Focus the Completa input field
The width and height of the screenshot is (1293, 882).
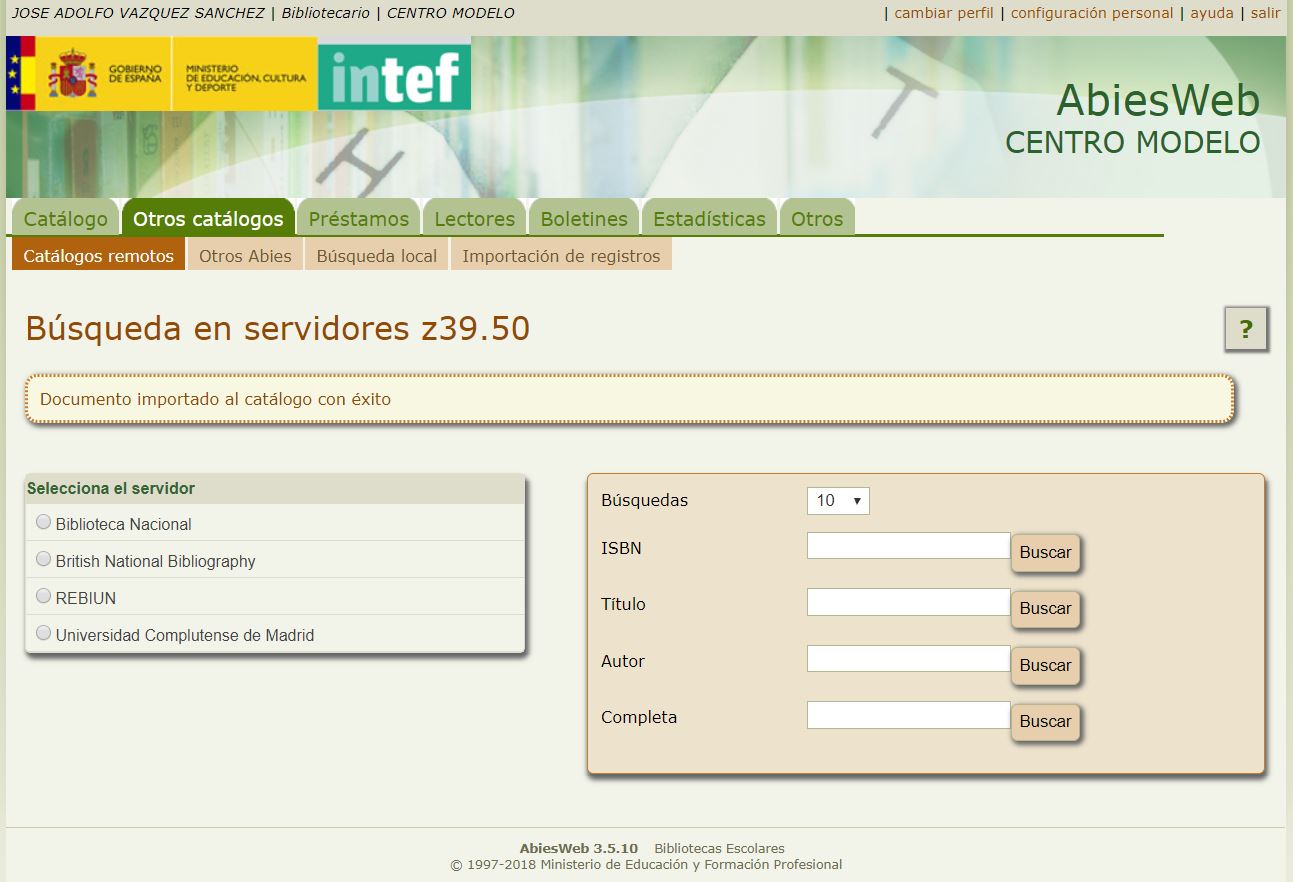pyautogui.click(x=909, y=715)
